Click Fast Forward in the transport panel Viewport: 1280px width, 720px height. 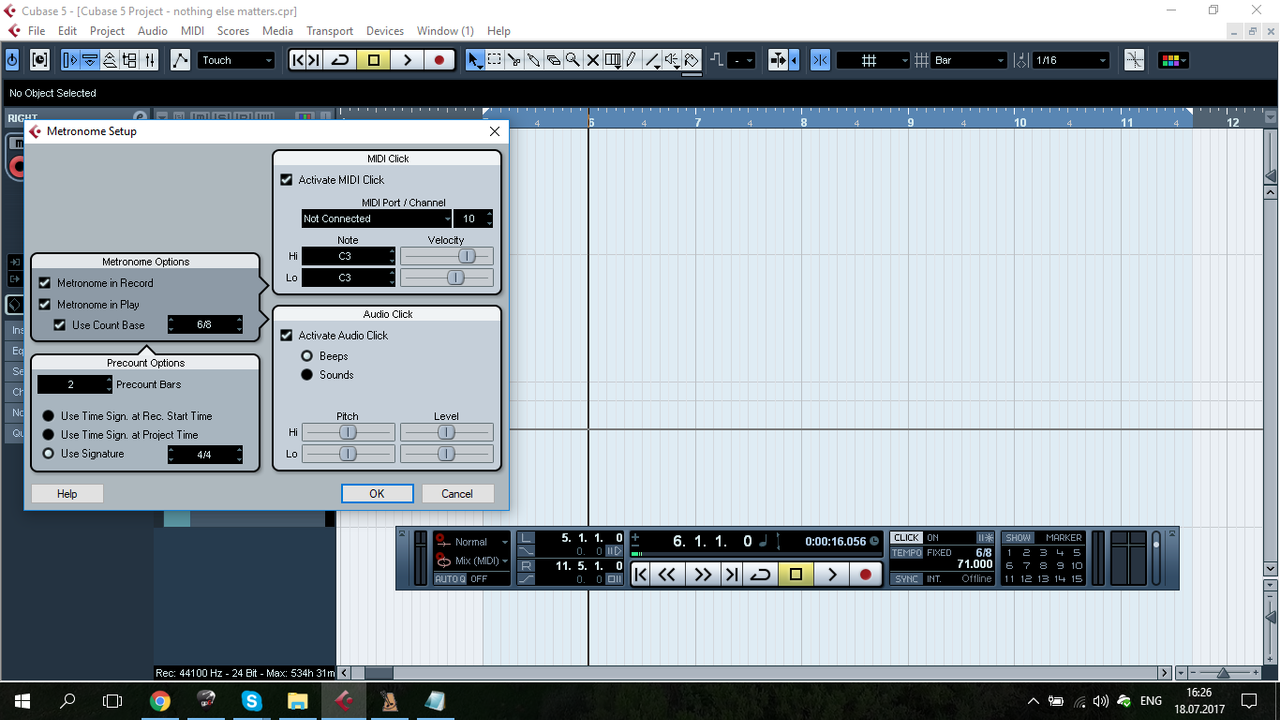[x=703, y=574]
